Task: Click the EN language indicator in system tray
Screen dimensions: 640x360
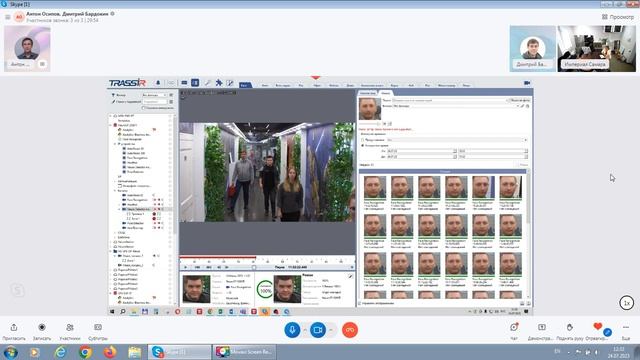Action: (x=558, y=351)
